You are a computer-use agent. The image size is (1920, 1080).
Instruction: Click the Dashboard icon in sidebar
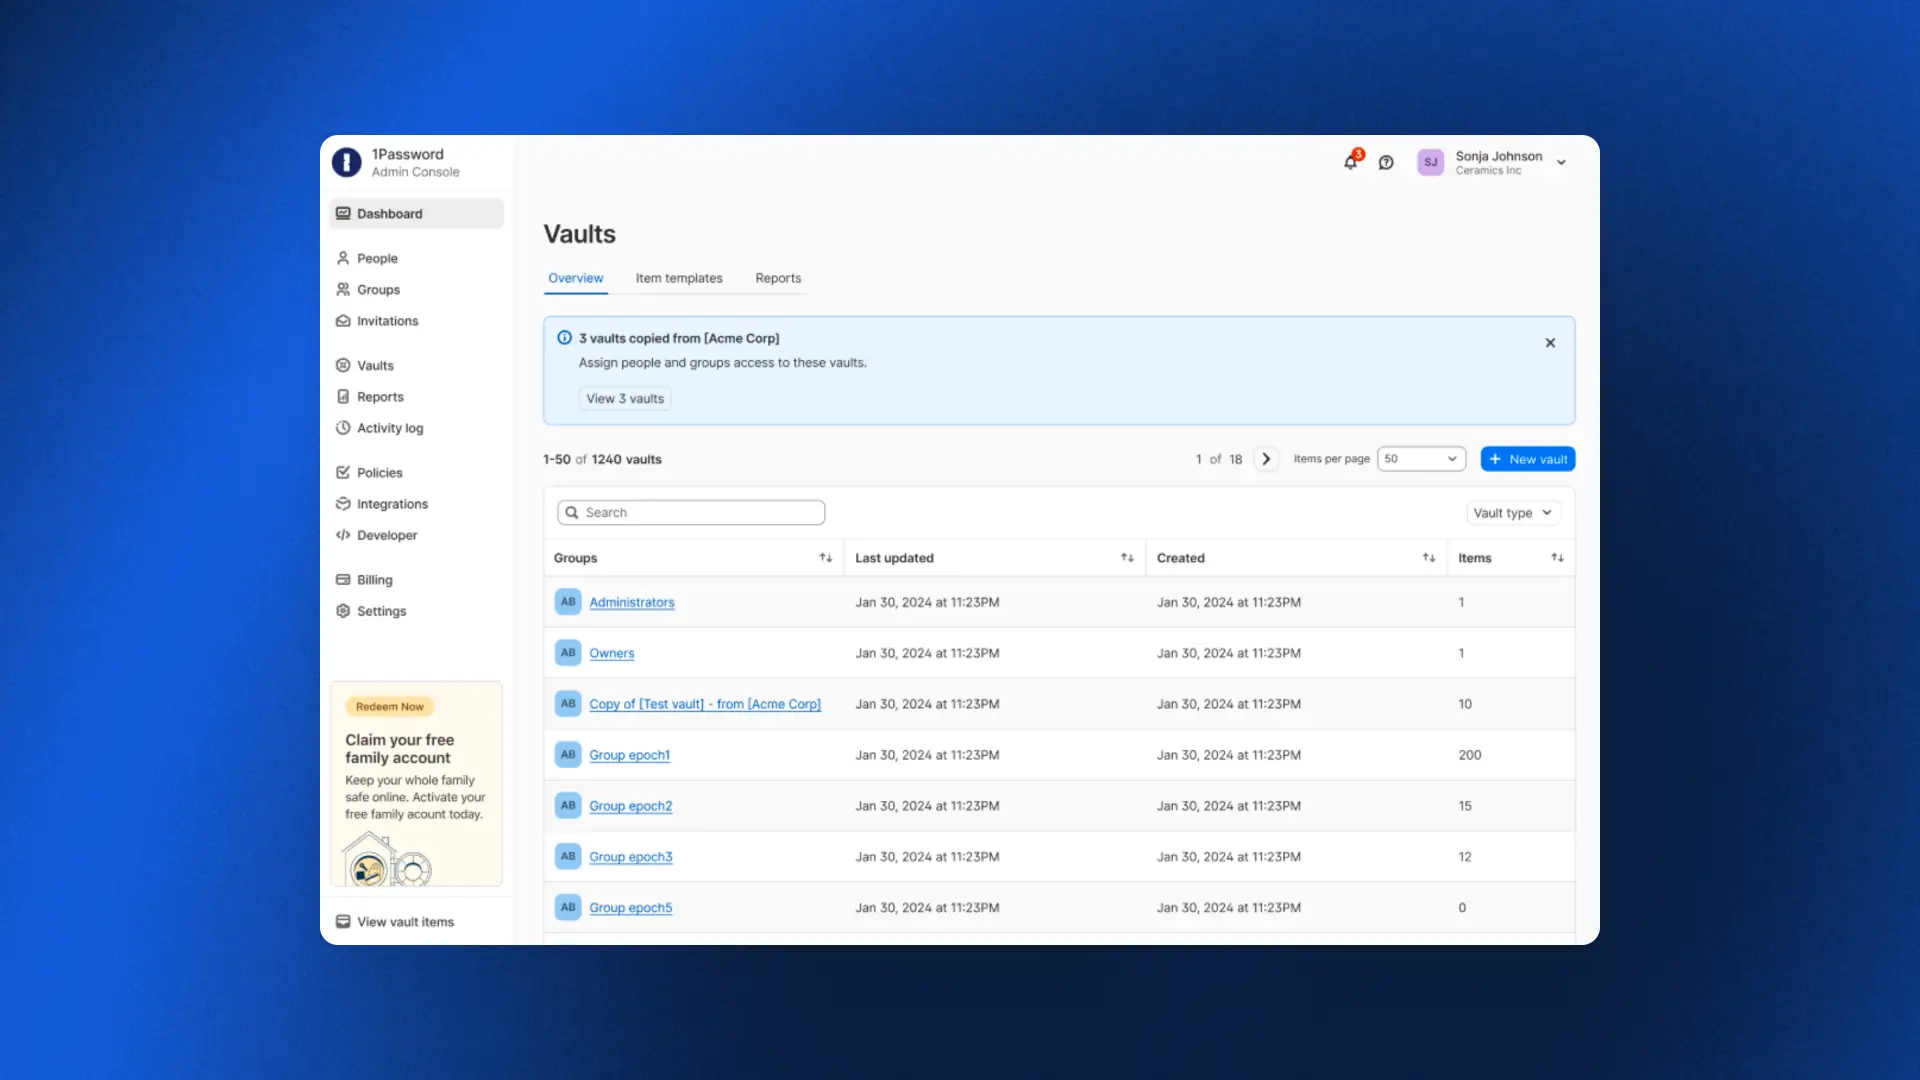(x=343, y=214)
